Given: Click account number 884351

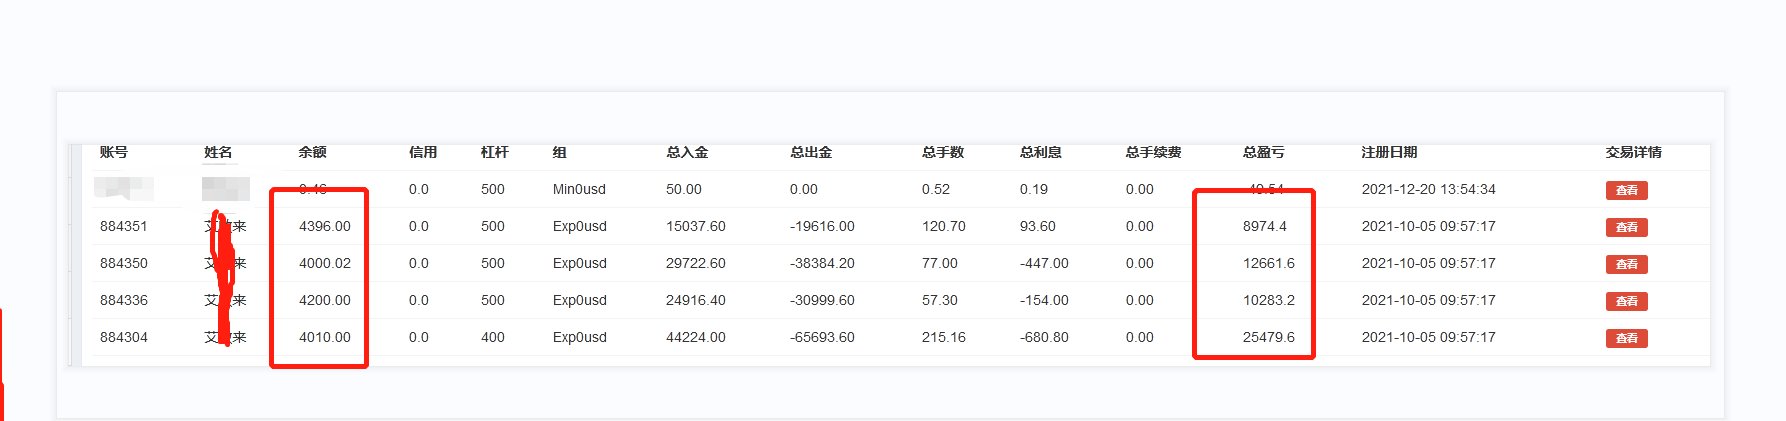Looking at the screenshot, I should pos(124,226).
